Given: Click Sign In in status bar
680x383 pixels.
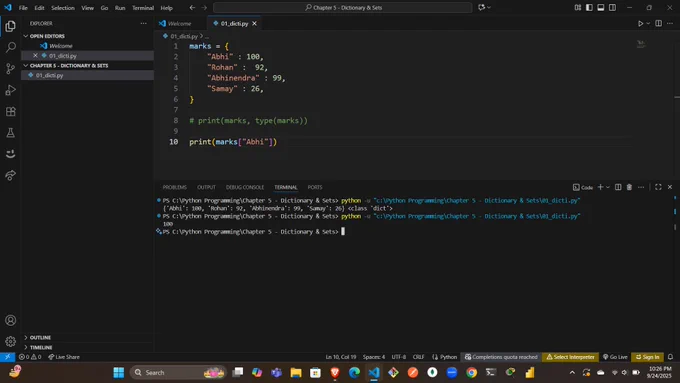Looking at the screenshot, I should (647, 357).
